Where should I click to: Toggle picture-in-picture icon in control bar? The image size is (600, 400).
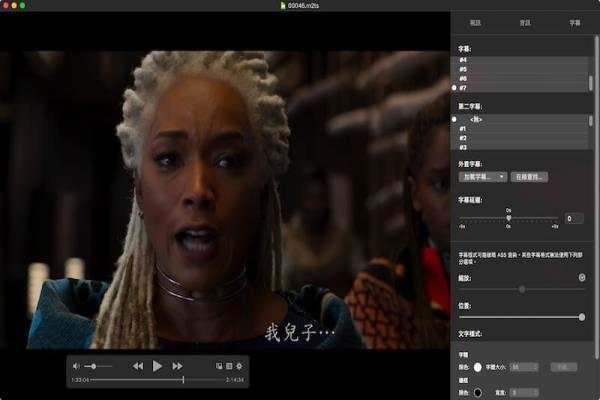coord(219,366)
